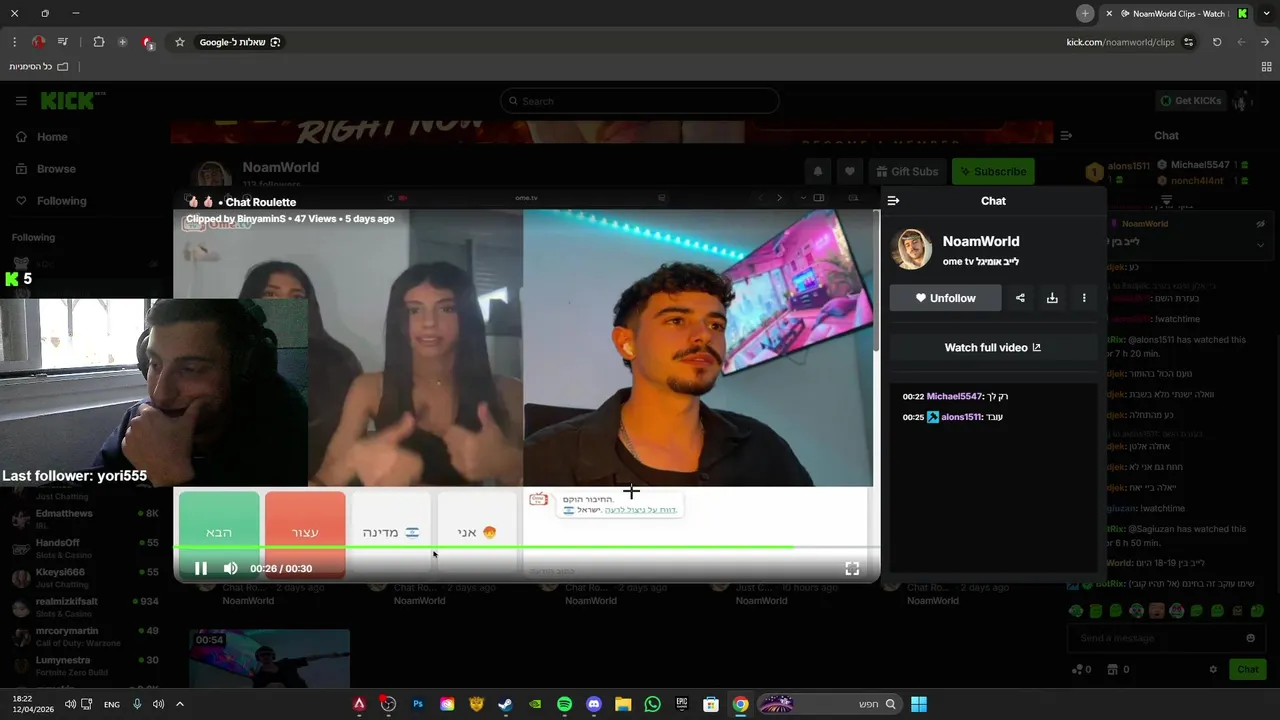The image size is (1280, 720).
Task: Click the Windows Start button
Action: (919, 704)
